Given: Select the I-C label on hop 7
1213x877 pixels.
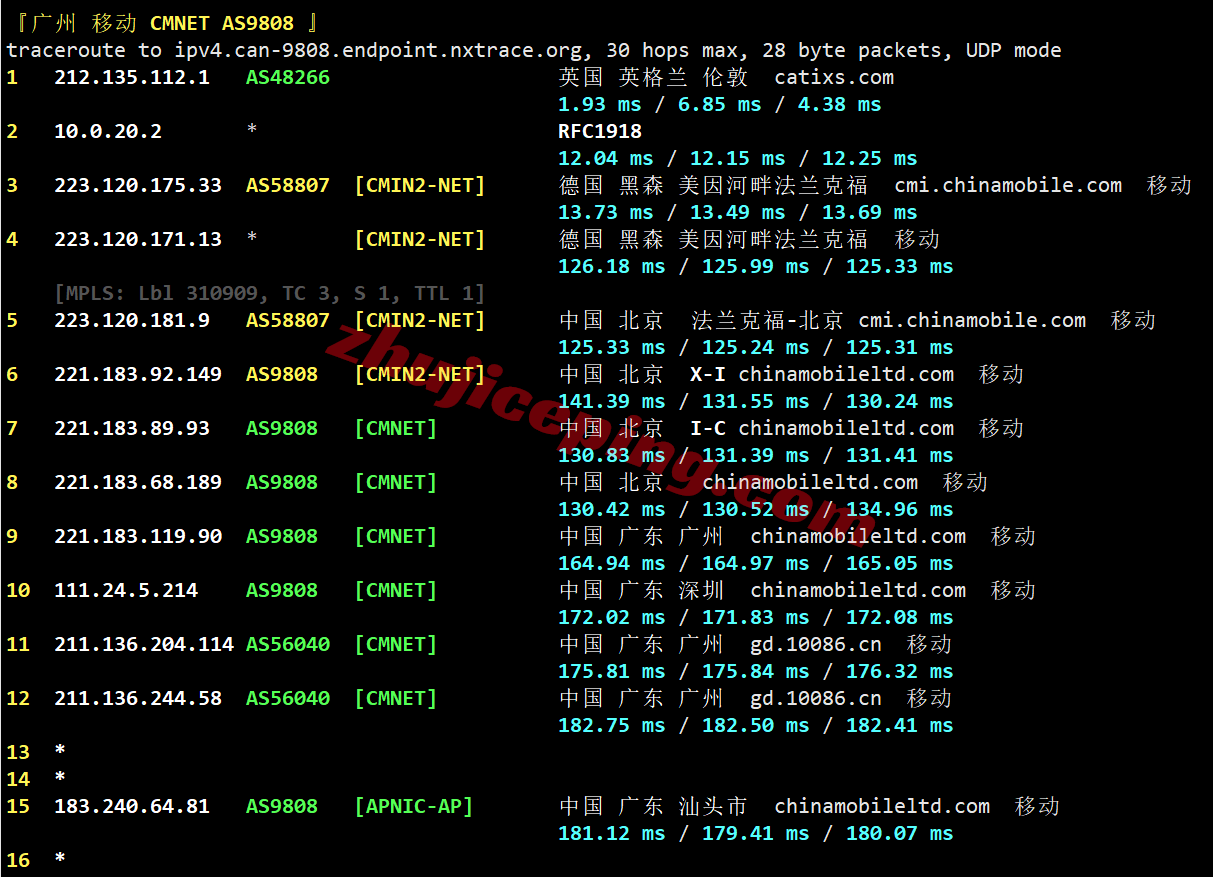Looking at the screenshot, I should click(708, 428).
